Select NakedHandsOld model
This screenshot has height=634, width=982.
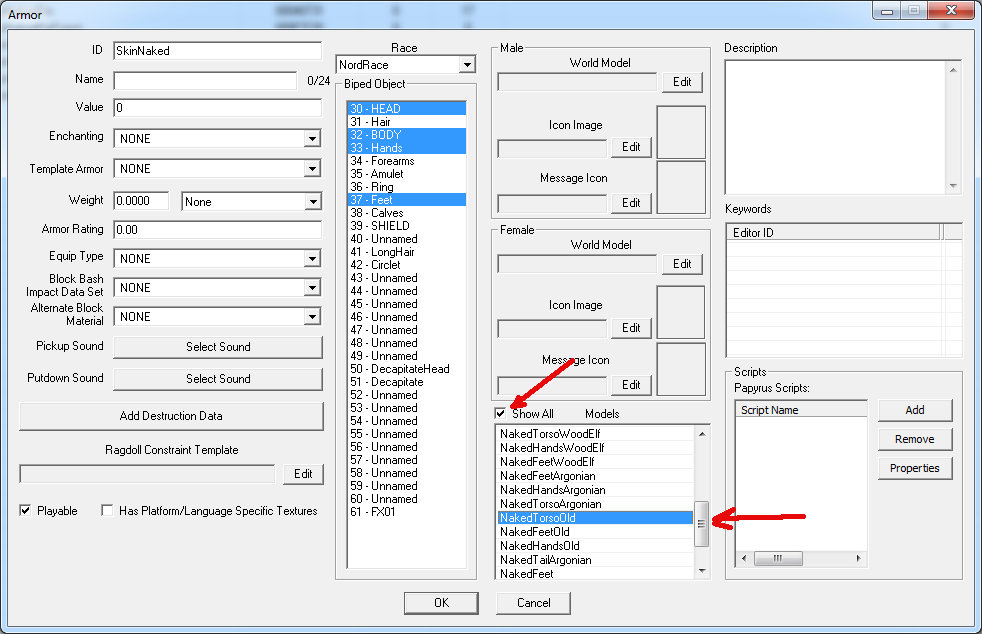(x=596, y=546)
